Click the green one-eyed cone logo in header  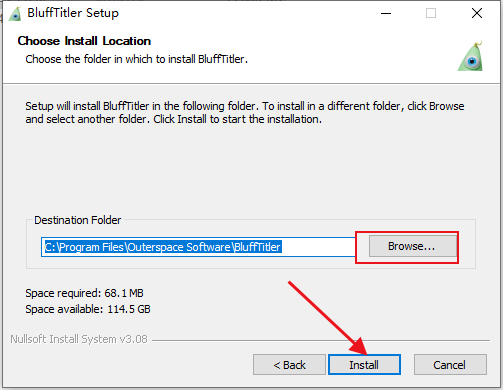pos(471,56)
